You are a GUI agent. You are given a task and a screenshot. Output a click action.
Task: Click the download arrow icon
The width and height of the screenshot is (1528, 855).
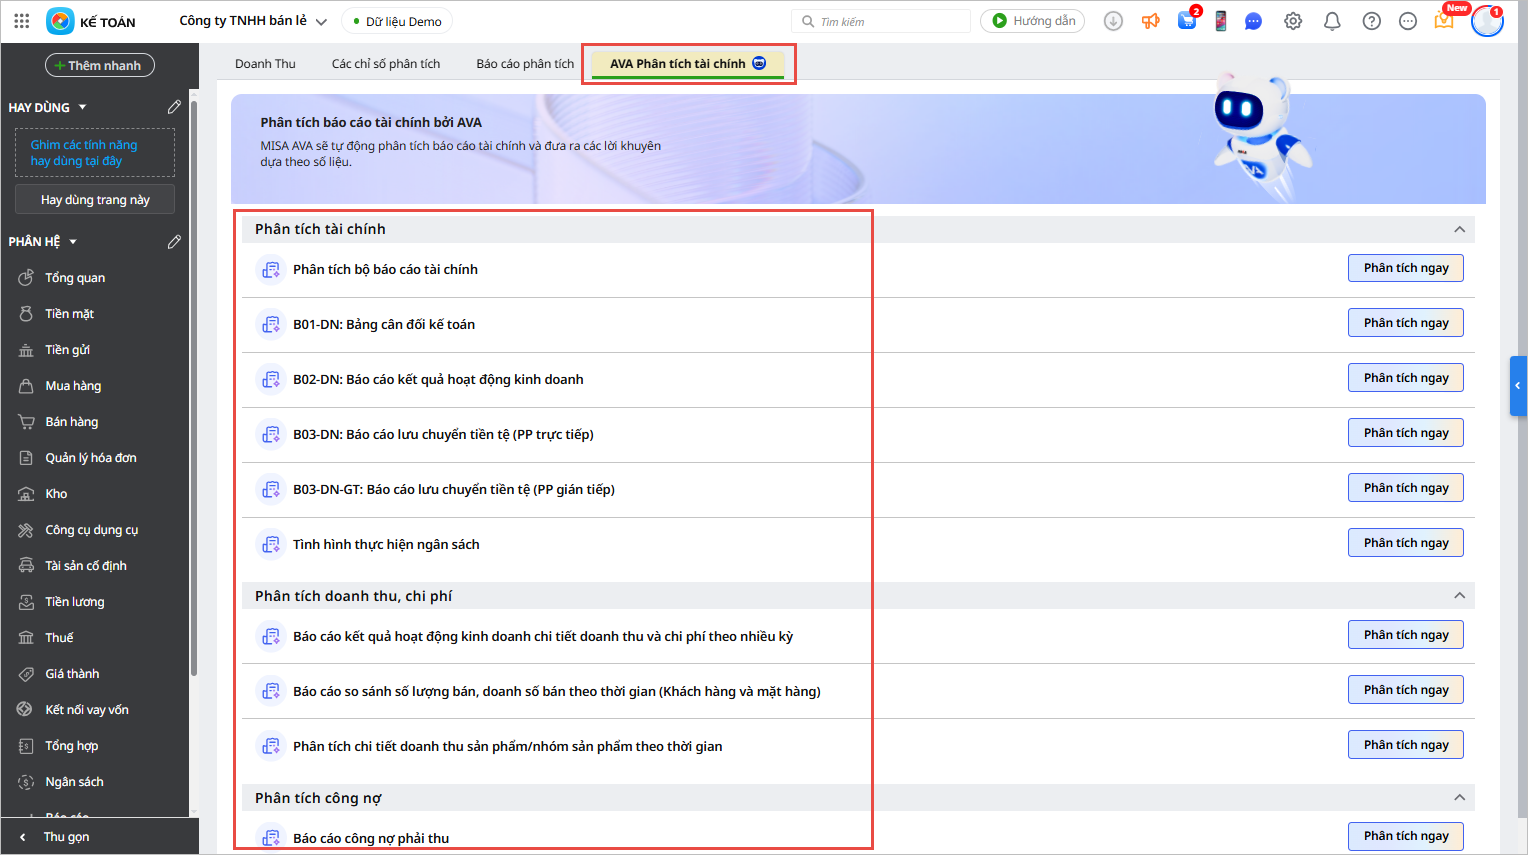click(1113, 21)
